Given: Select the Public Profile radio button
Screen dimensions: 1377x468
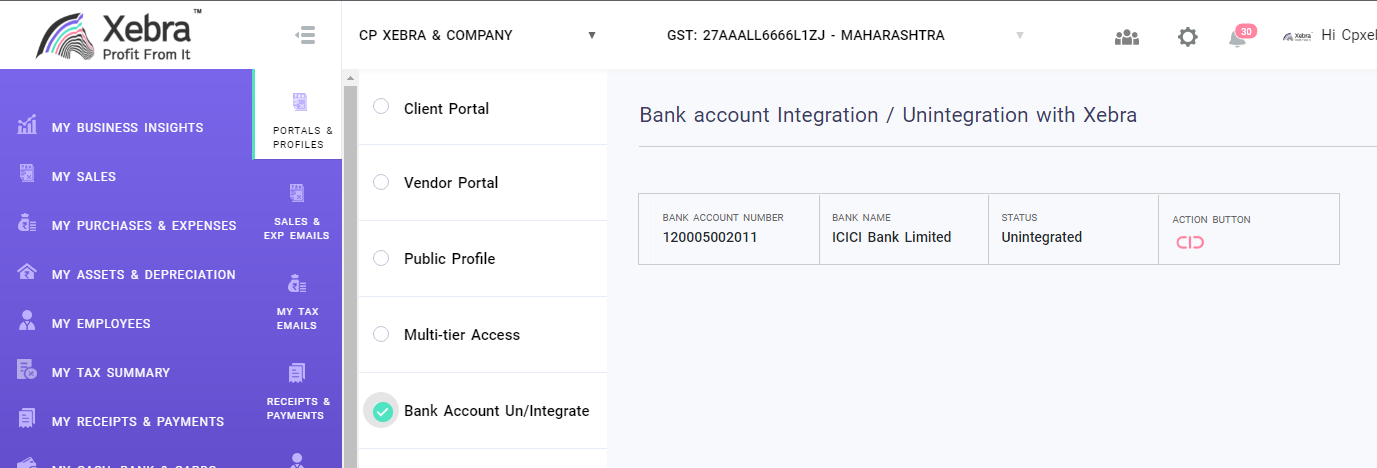Looking at the screenshot, I should pos(381,258).
